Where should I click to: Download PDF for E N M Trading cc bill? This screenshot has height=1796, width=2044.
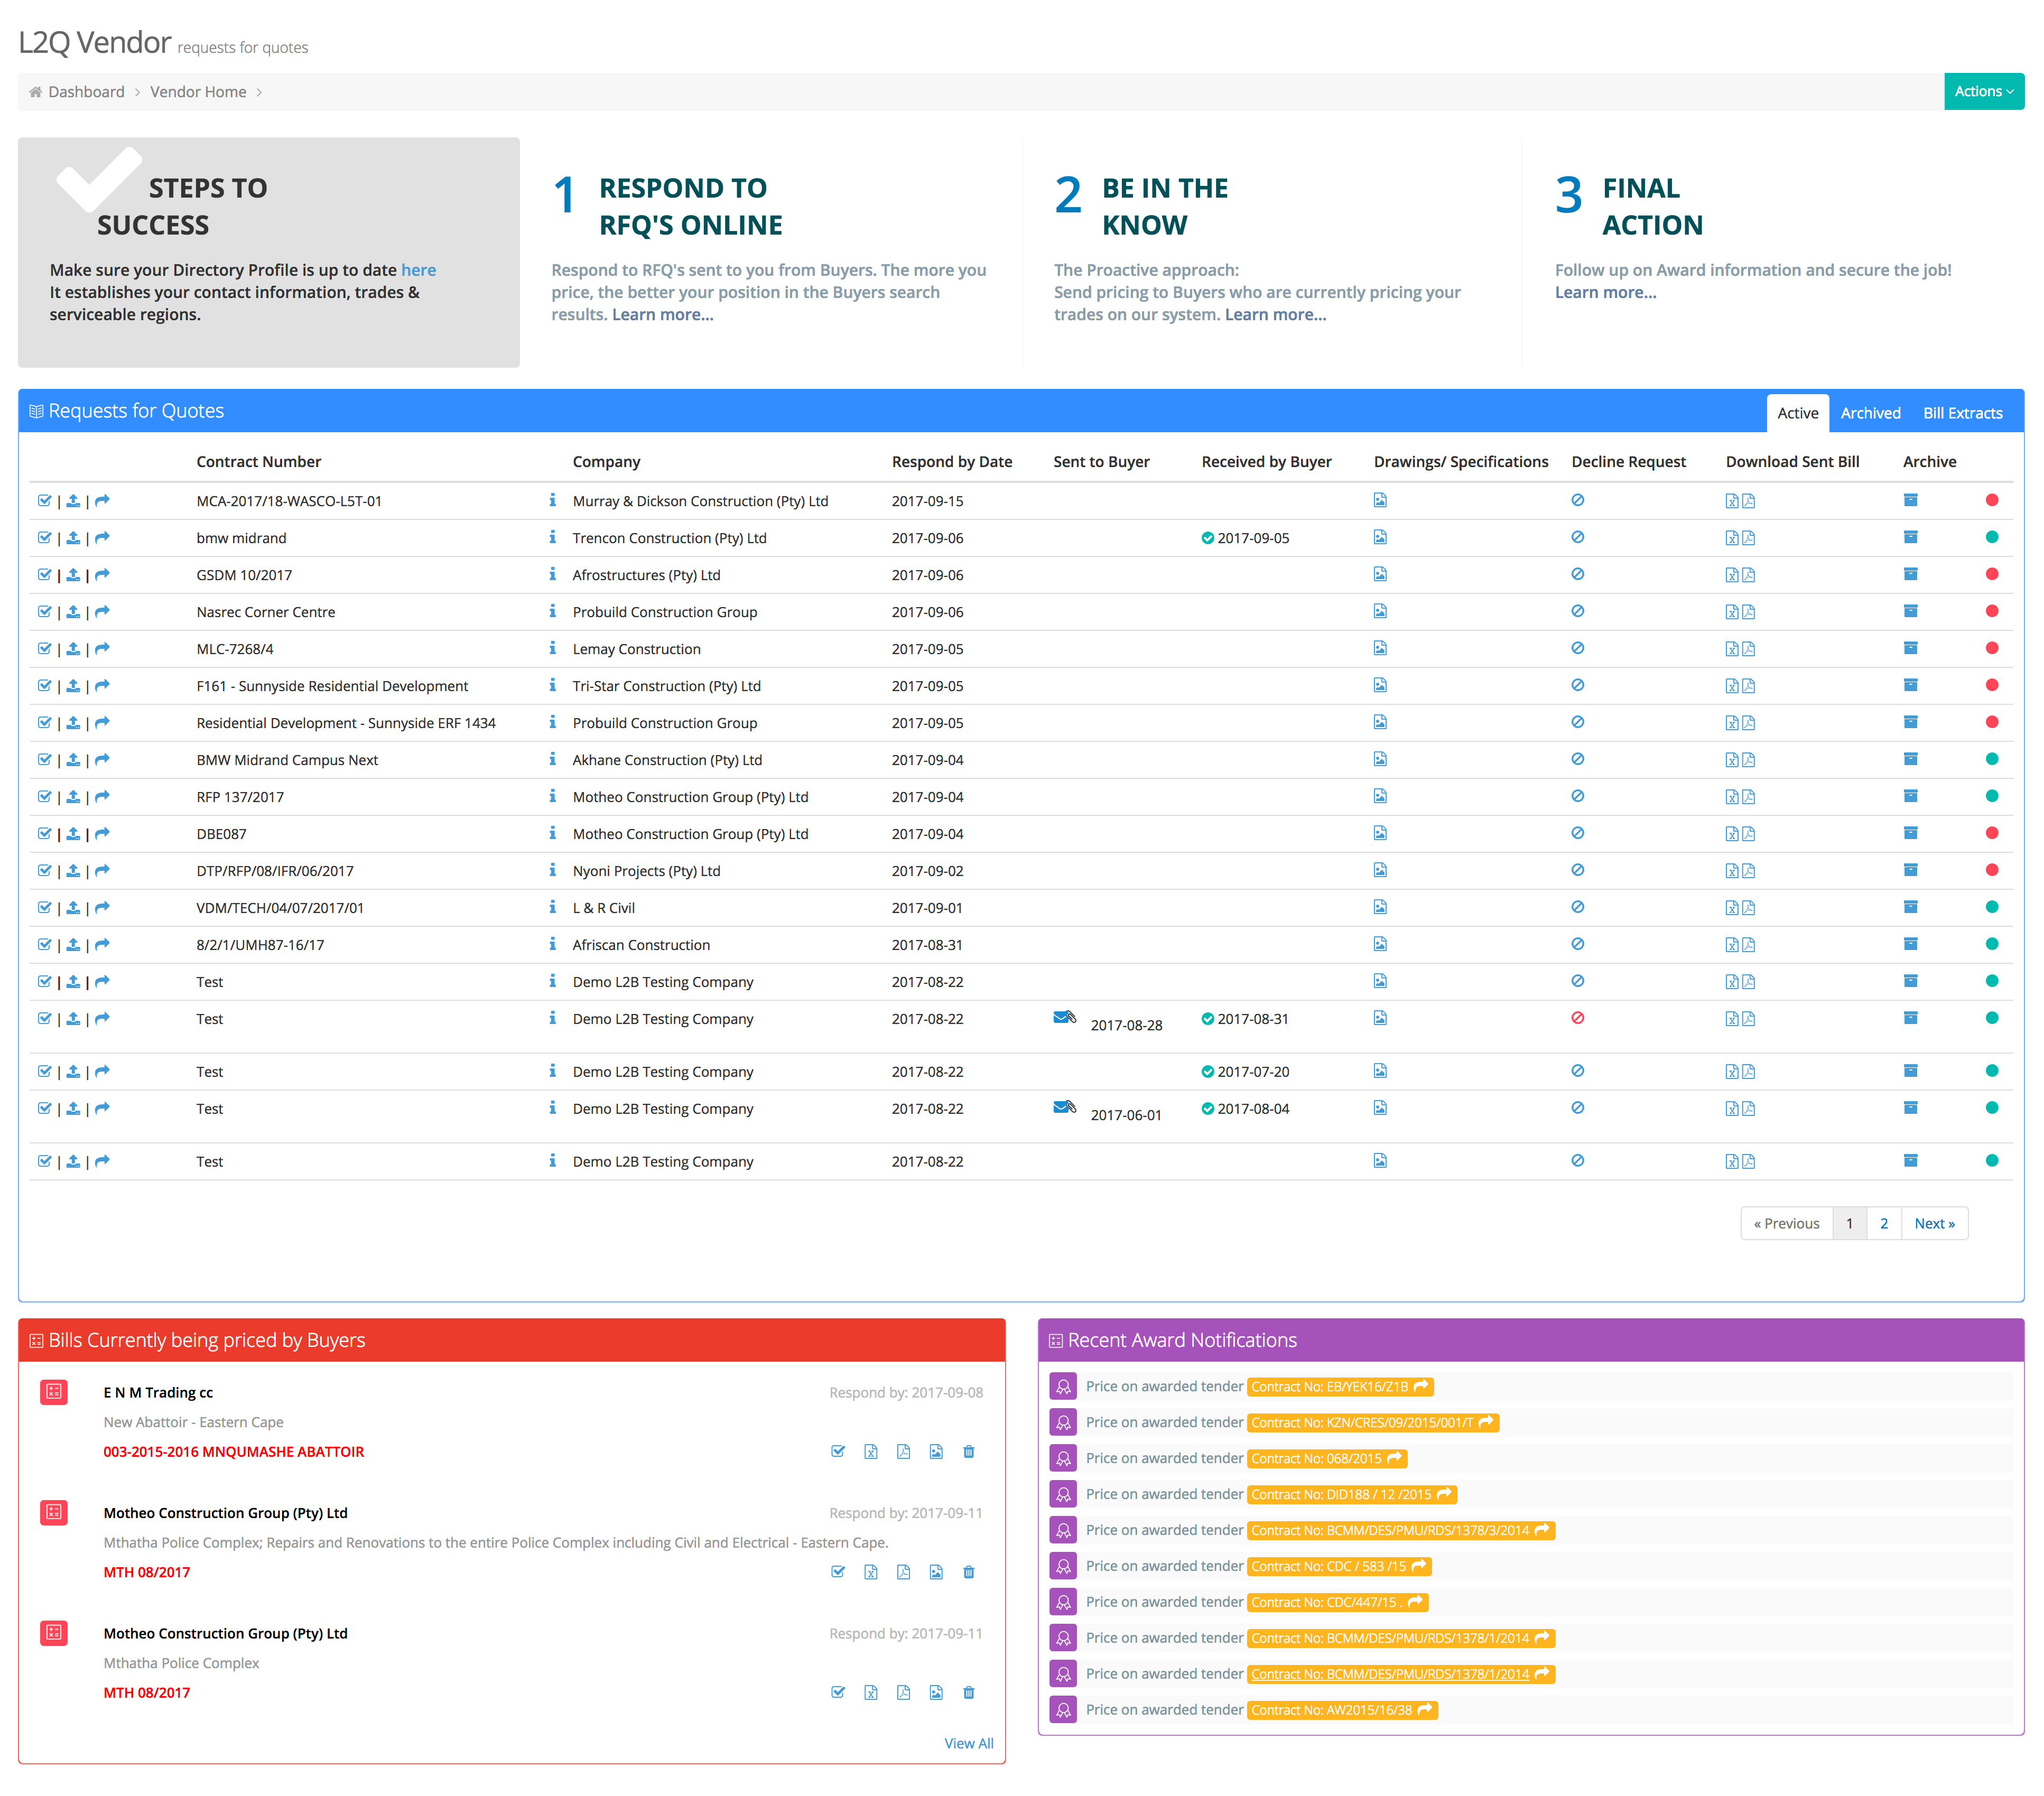[x=903, y=1451]
